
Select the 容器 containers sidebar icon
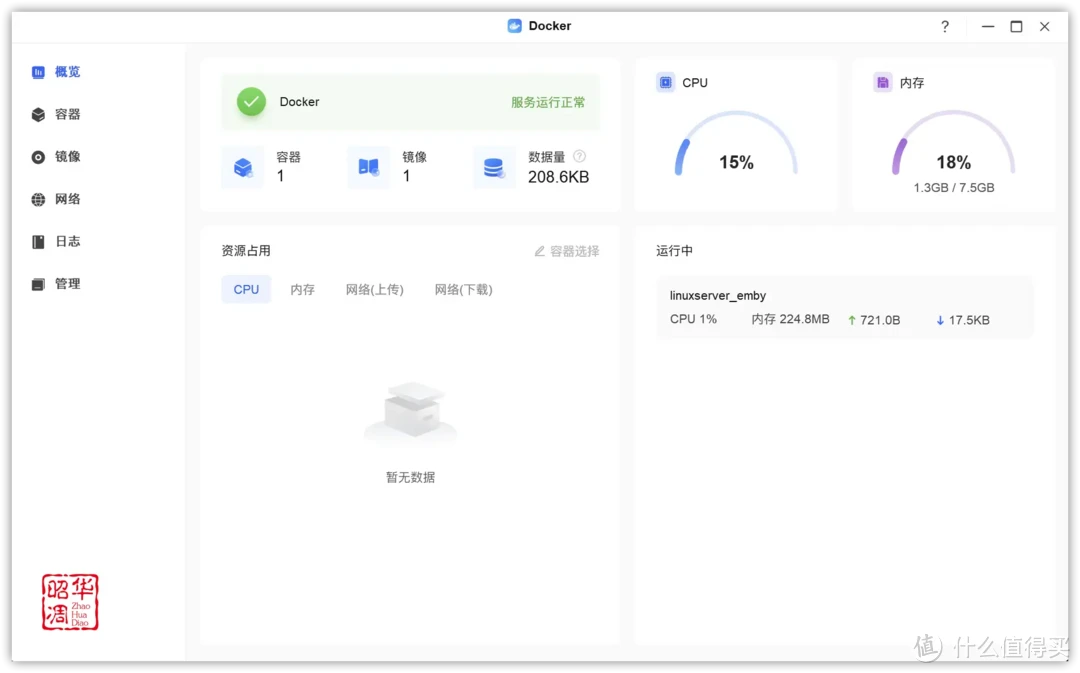(x=39, y=114)
